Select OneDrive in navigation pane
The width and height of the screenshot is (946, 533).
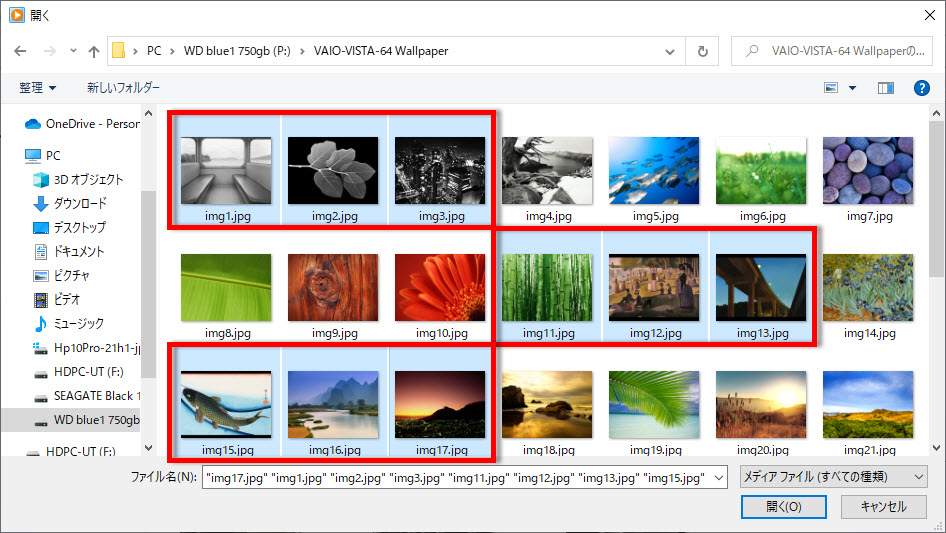84,124
